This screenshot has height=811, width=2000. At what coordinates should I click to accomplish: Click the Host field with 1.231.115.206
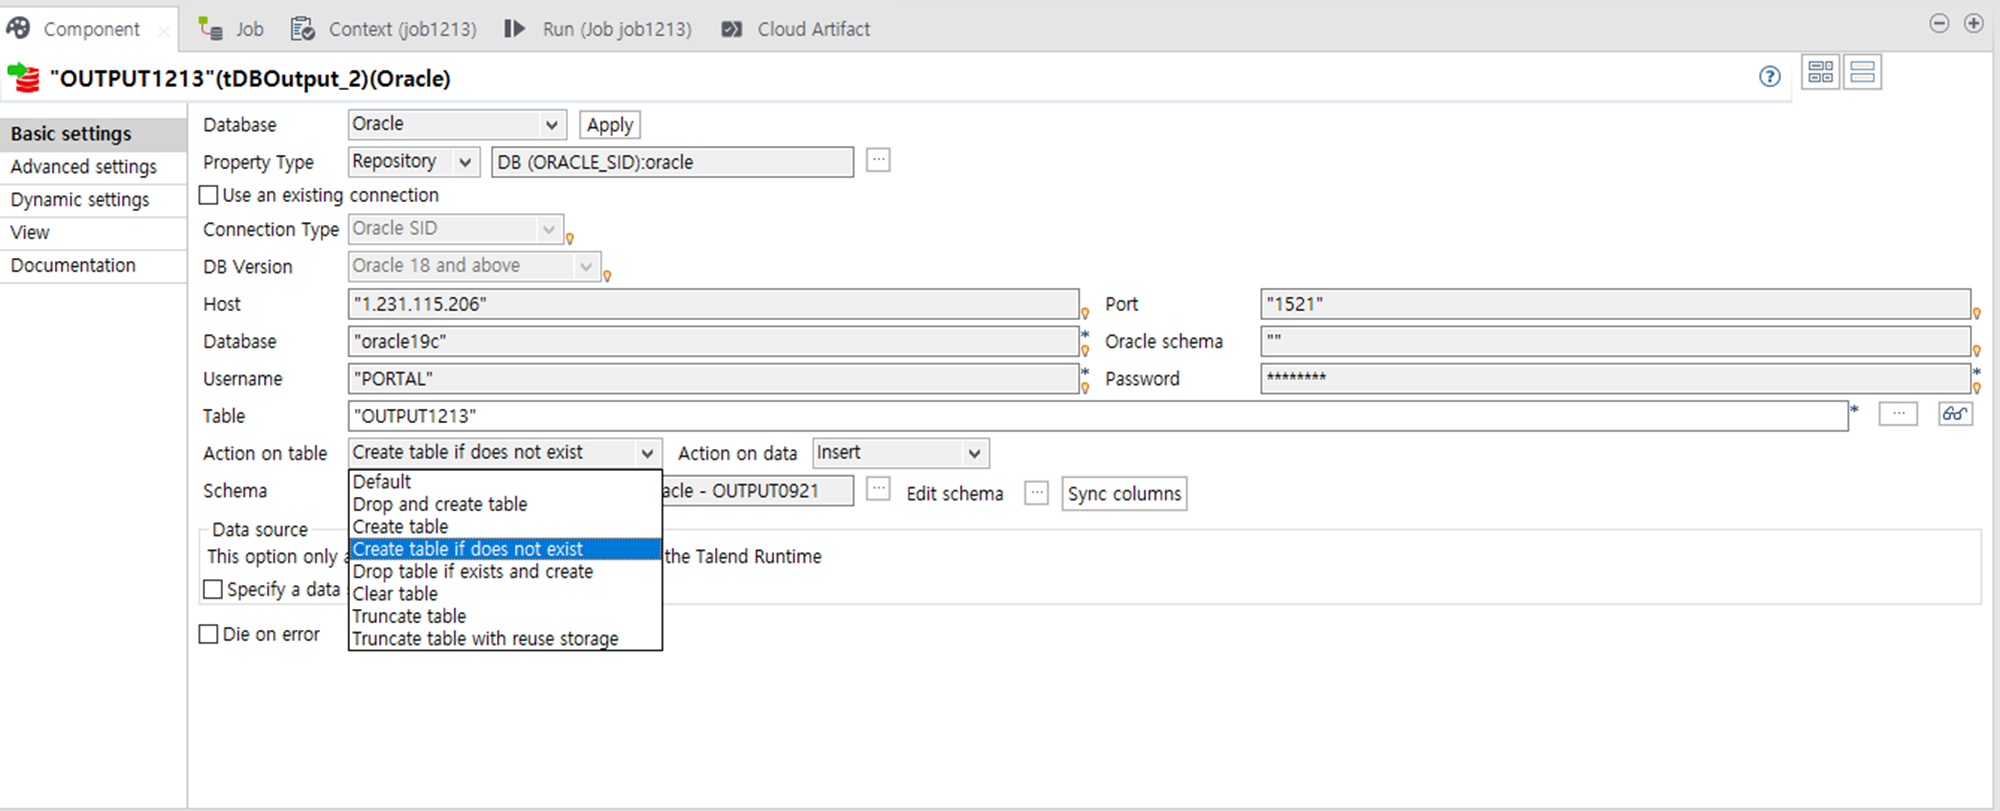[713, 304]
